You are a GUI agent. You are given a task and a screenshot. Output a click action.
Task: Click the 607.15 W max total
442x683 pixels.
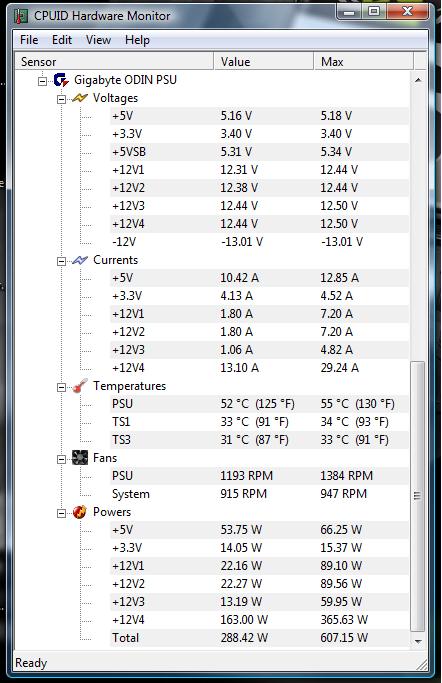point(344,638)
